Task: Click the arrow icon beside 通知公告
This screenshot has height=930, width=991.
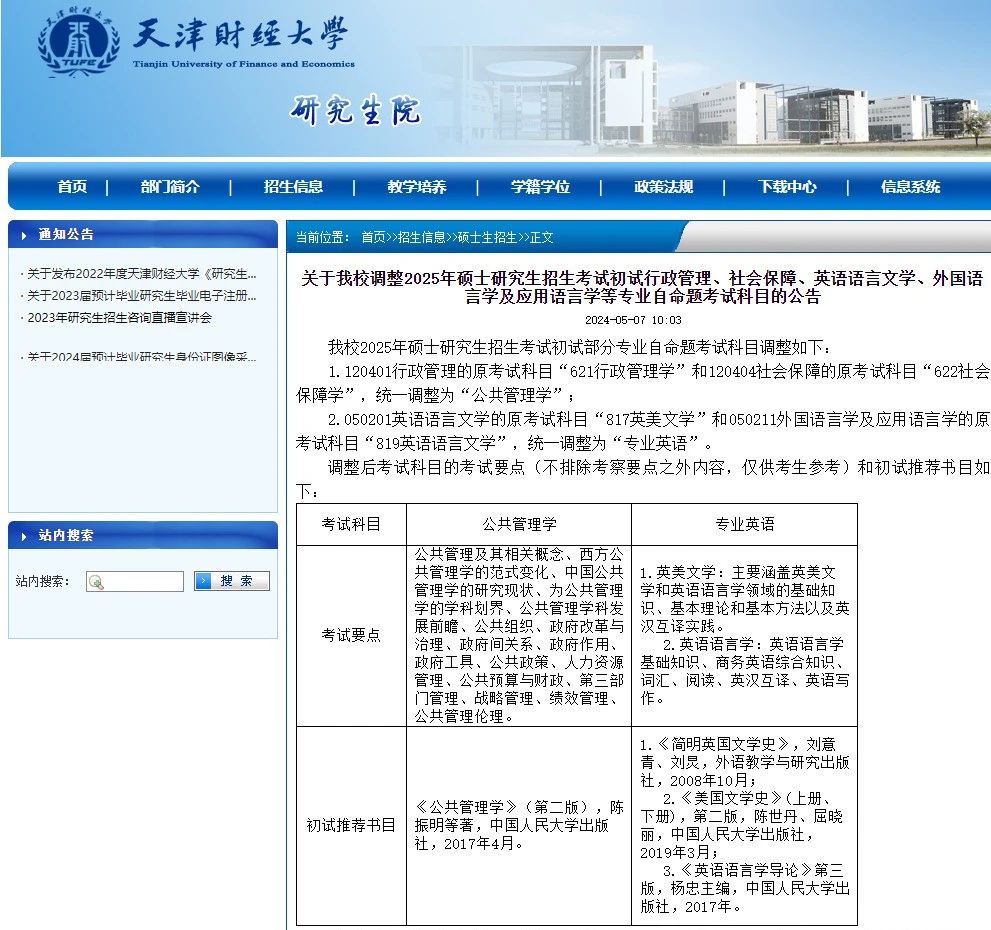Action: [24, 235]
